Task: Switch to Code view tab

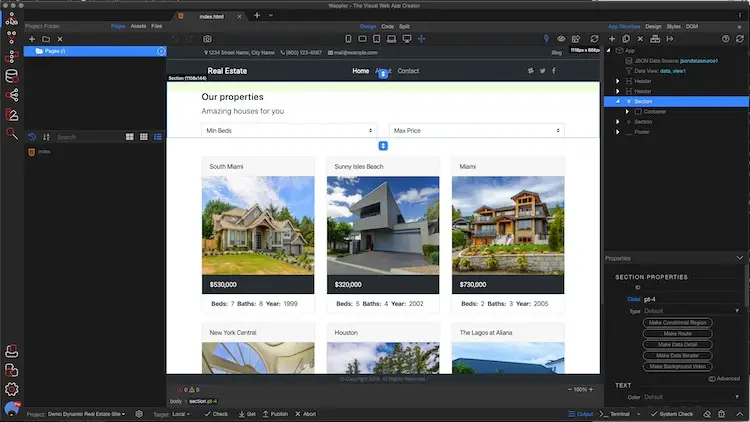Action: pyautogui.click(x=387, y=26)
